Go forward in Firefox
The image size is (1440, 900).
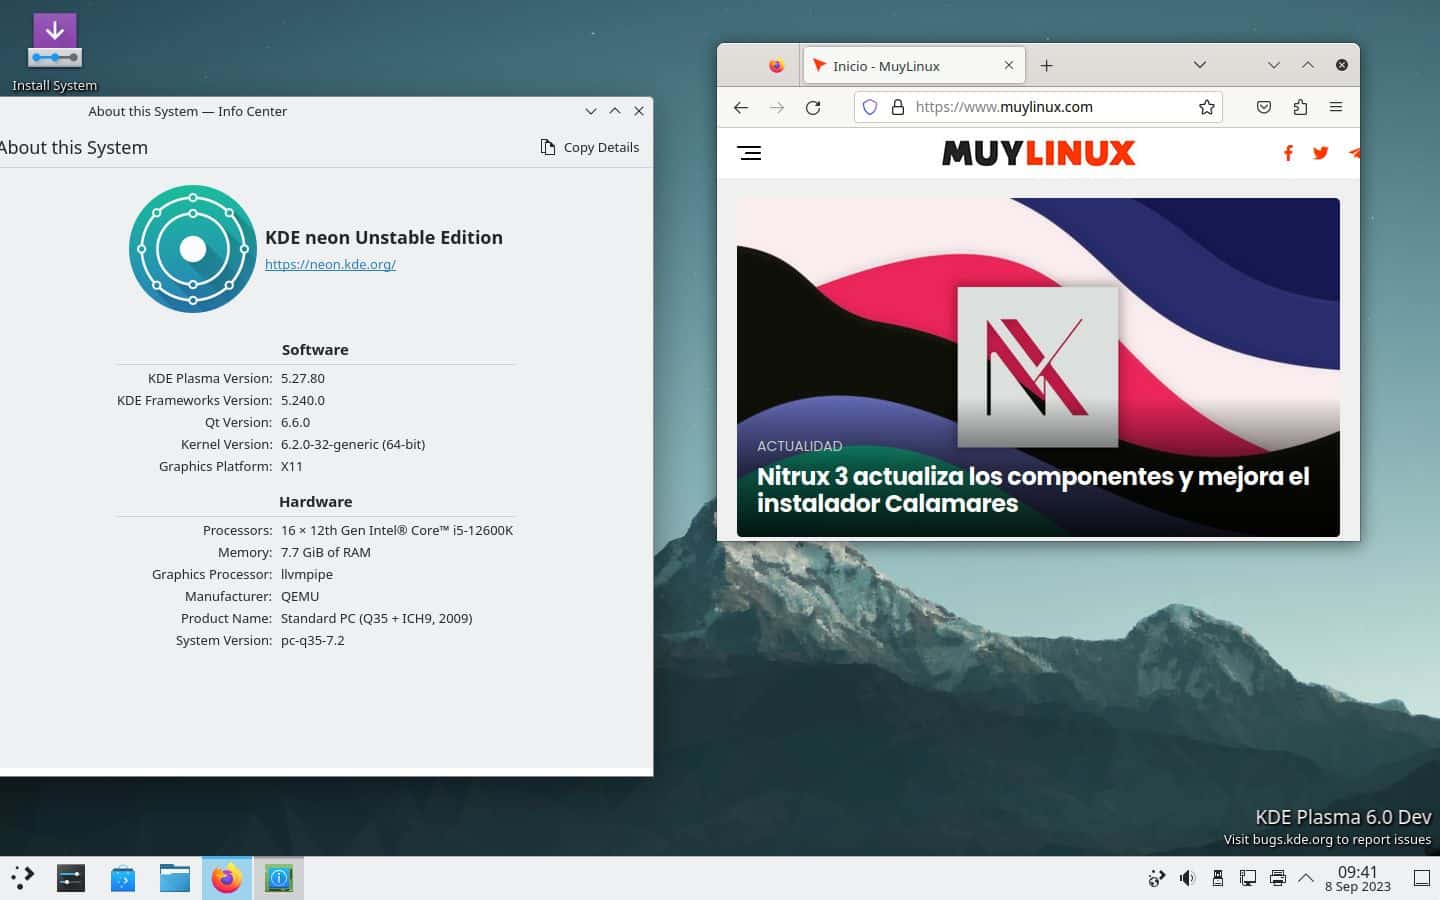click(777, 107)
